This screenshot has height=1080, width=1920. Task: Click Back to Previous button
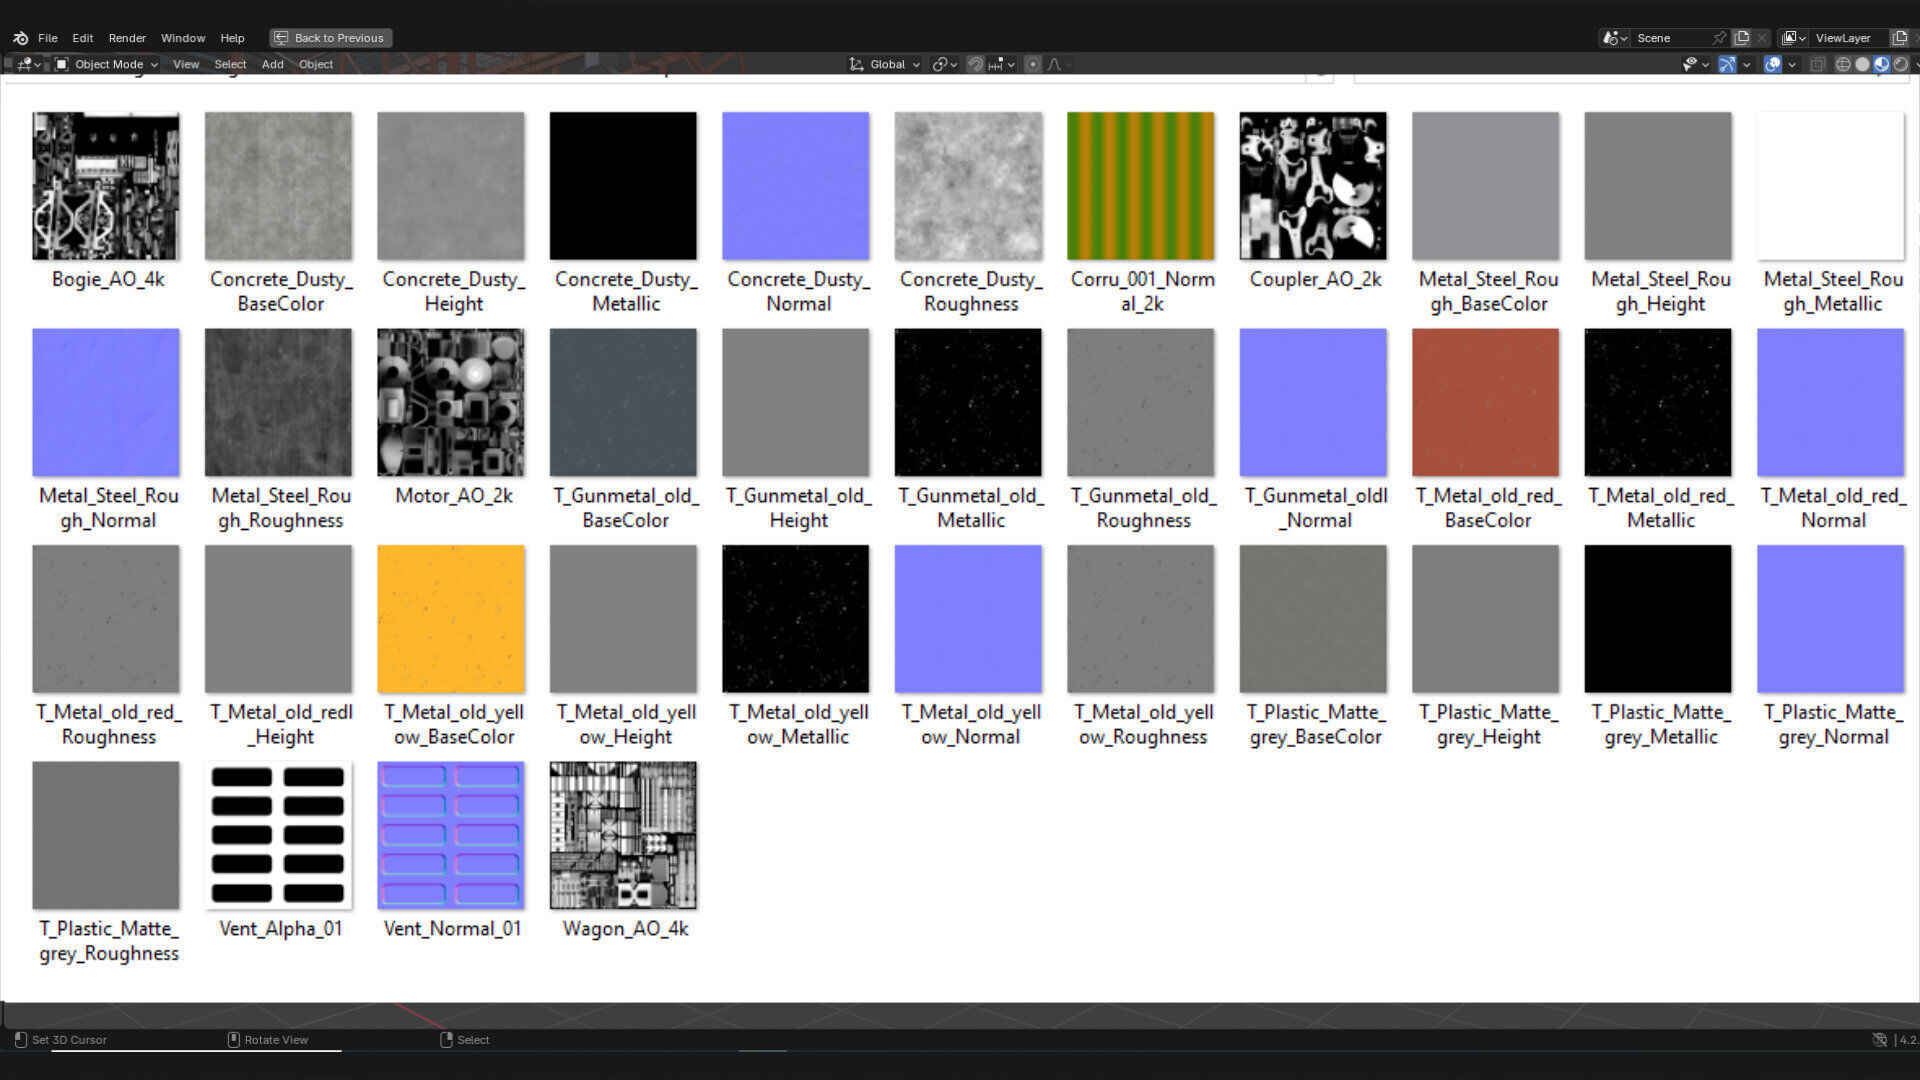click(330, 38)
